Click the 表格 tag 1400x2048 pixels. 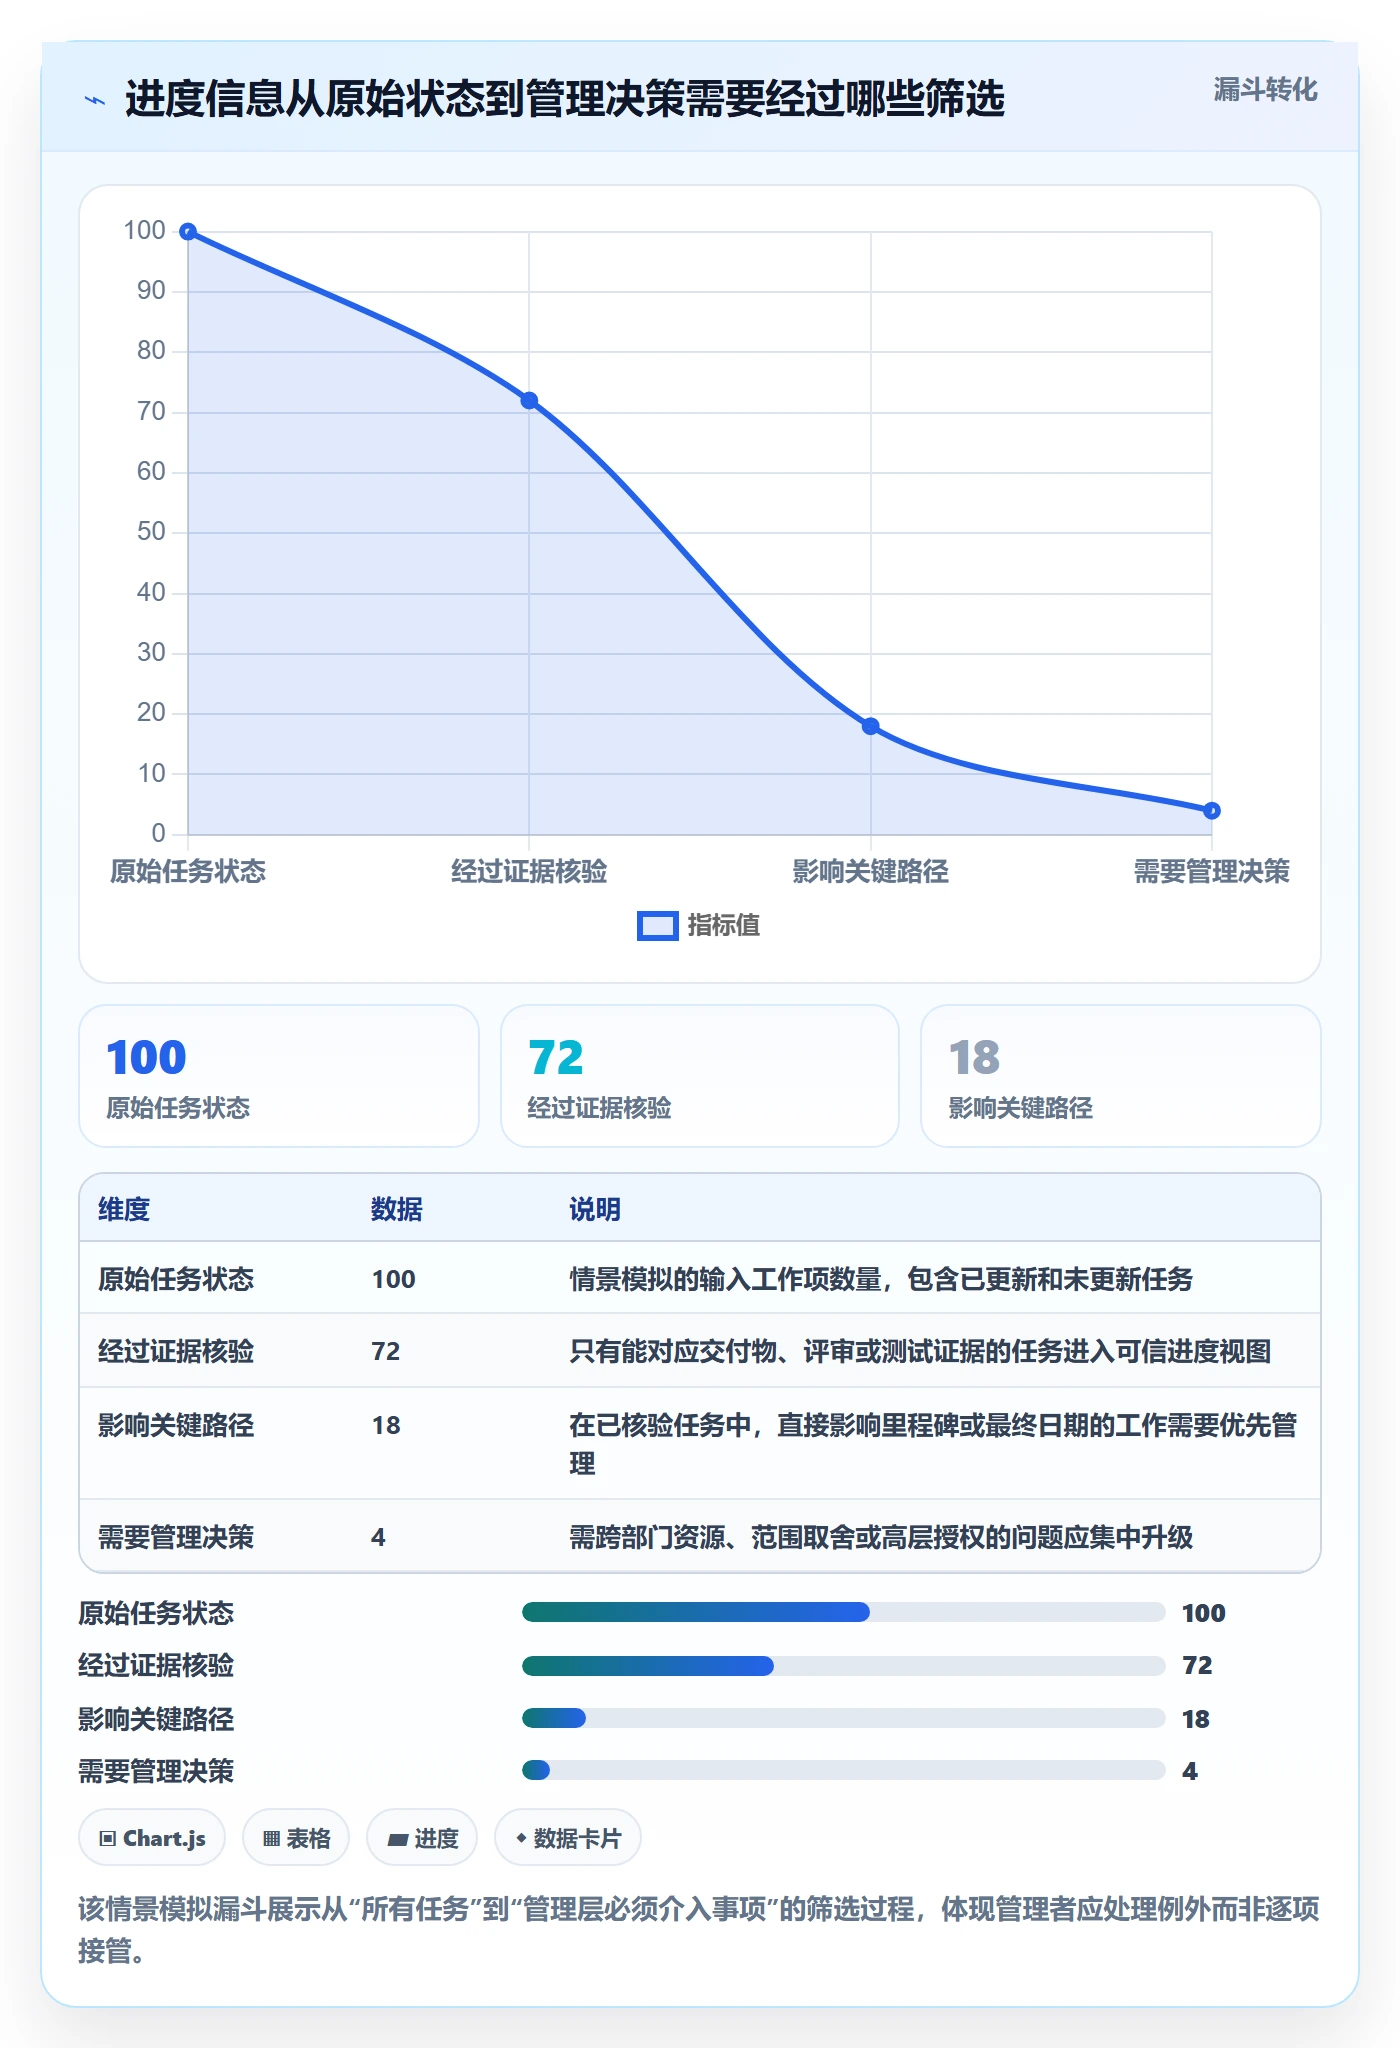[296, 1838]
